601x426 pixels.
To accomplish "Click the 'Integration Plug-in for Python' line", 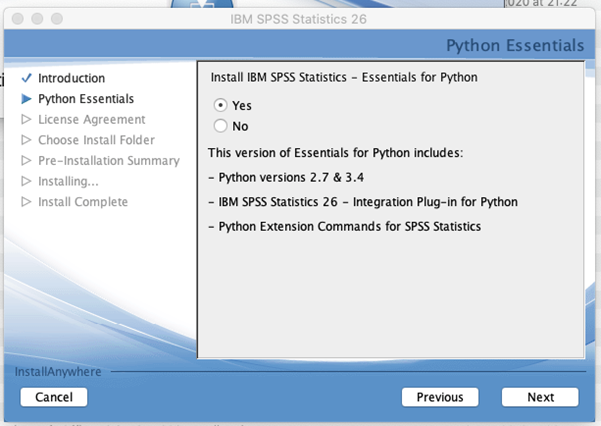I will (x=363, y=202).
